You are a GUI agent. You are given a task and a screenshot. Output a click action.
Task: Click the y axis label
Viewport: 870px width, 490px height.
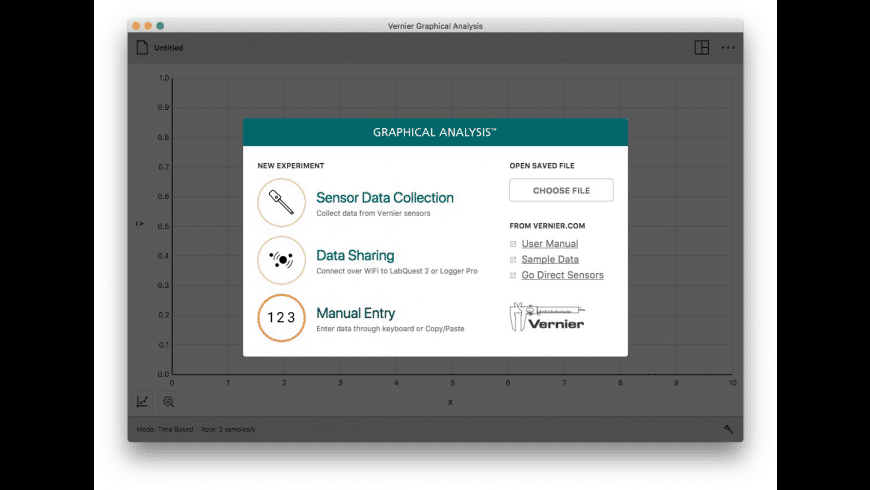pos(140,224)
